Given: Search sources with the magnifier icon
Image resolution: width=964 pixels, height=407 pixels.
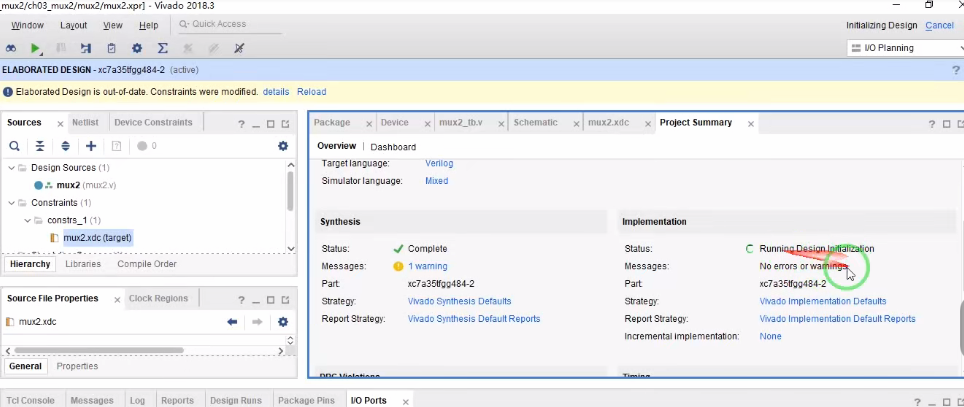Looking at the screenshot, I should [x=14, y=146].
